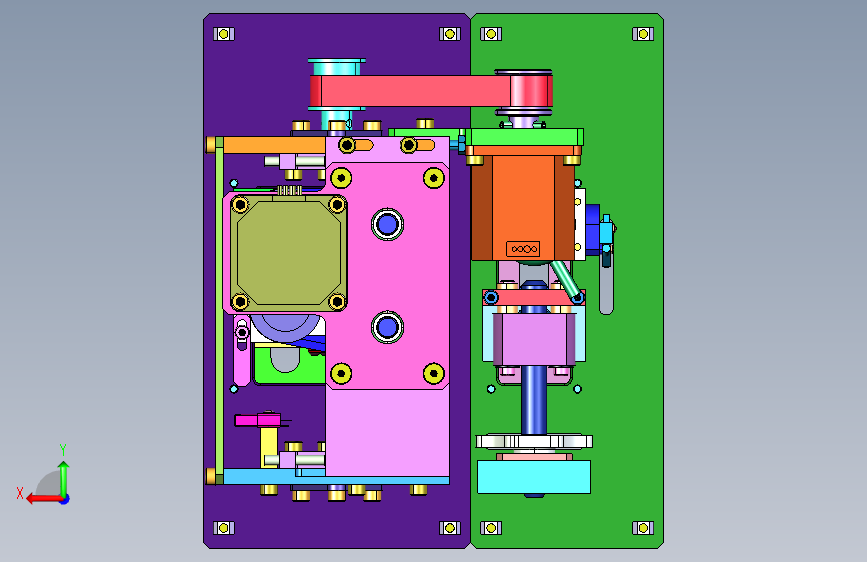Click the X axis label on the triad
The width and height of the screenshot is (867, 562).
20,493
